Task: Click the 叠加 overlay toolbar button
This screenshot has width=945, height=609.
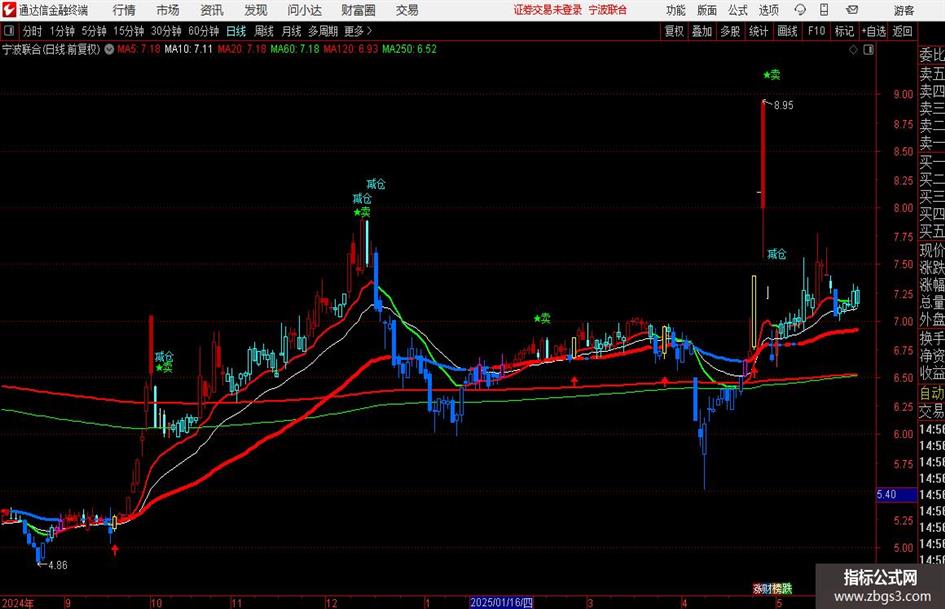Action: [x=702, y=31]
